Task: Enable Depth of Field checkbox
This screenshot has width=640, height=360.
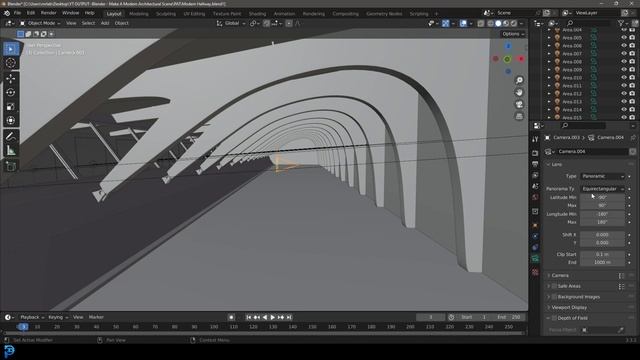Action: tap(554, 318)
